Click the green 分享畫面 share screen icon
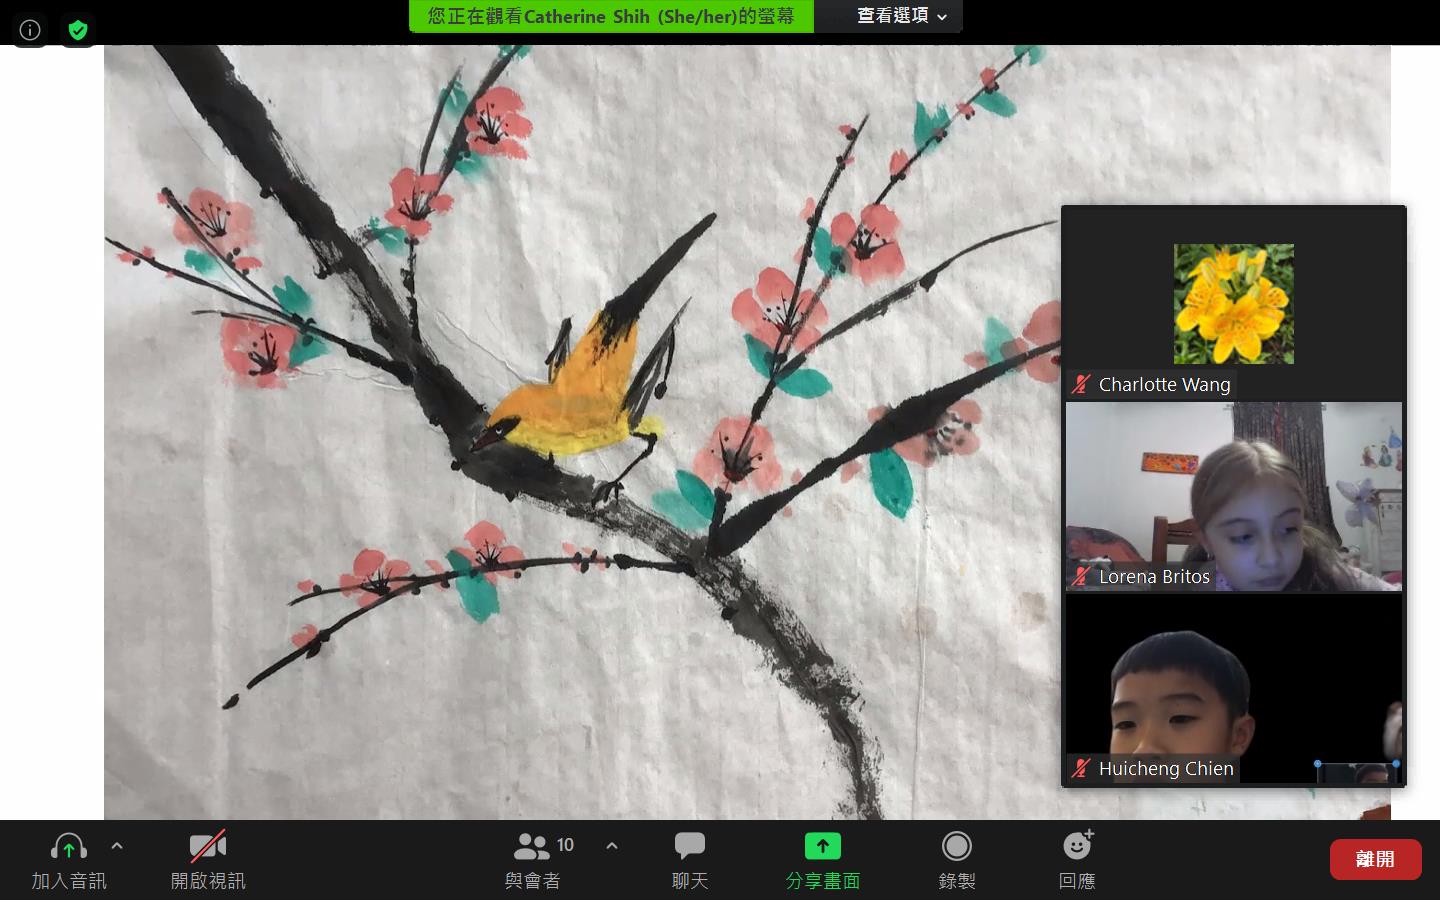 [x=822, y=845]
